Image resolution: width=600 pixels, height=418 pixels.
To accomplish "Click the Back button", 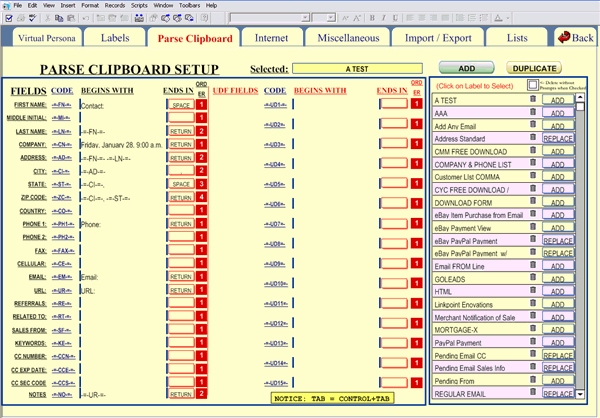I will 576,38.
